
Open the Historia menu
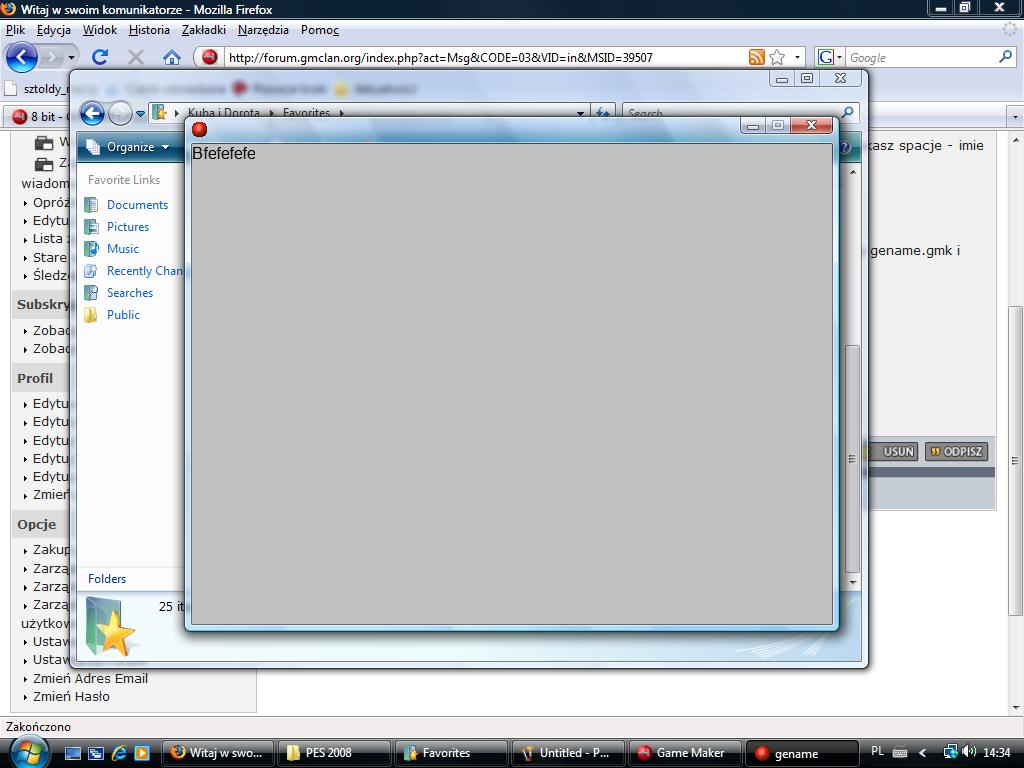click(x=149, y=30)
